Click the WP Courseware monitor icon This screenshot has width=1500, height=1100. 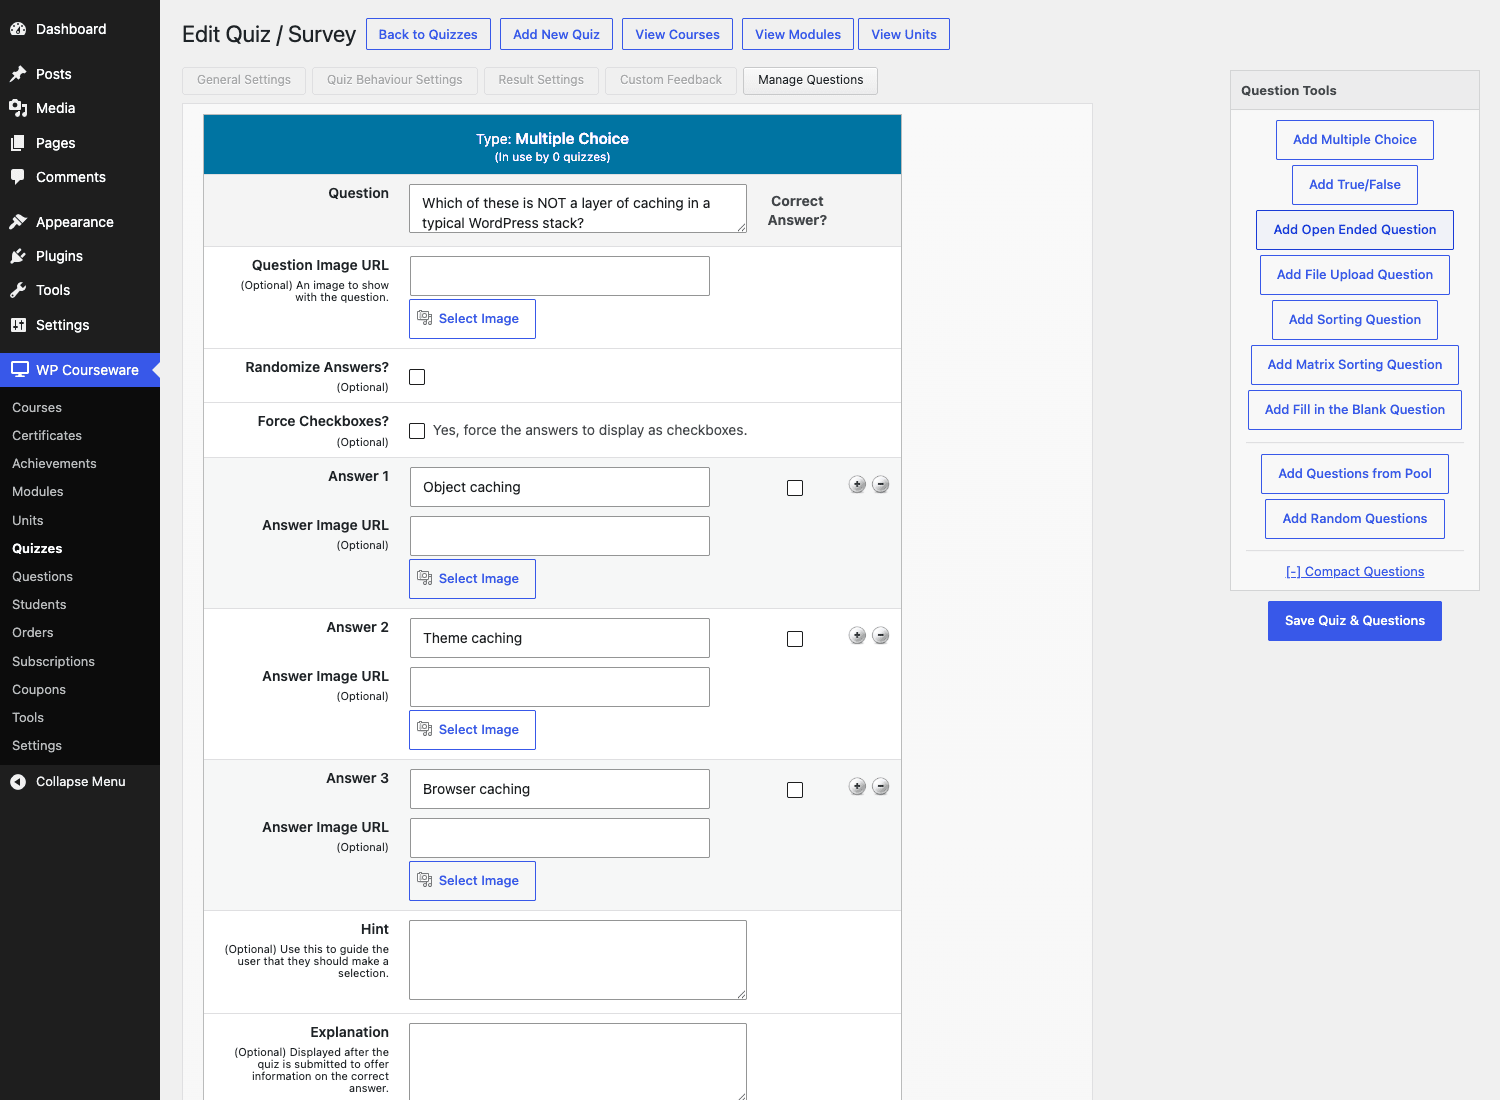(x=19, y=370)
